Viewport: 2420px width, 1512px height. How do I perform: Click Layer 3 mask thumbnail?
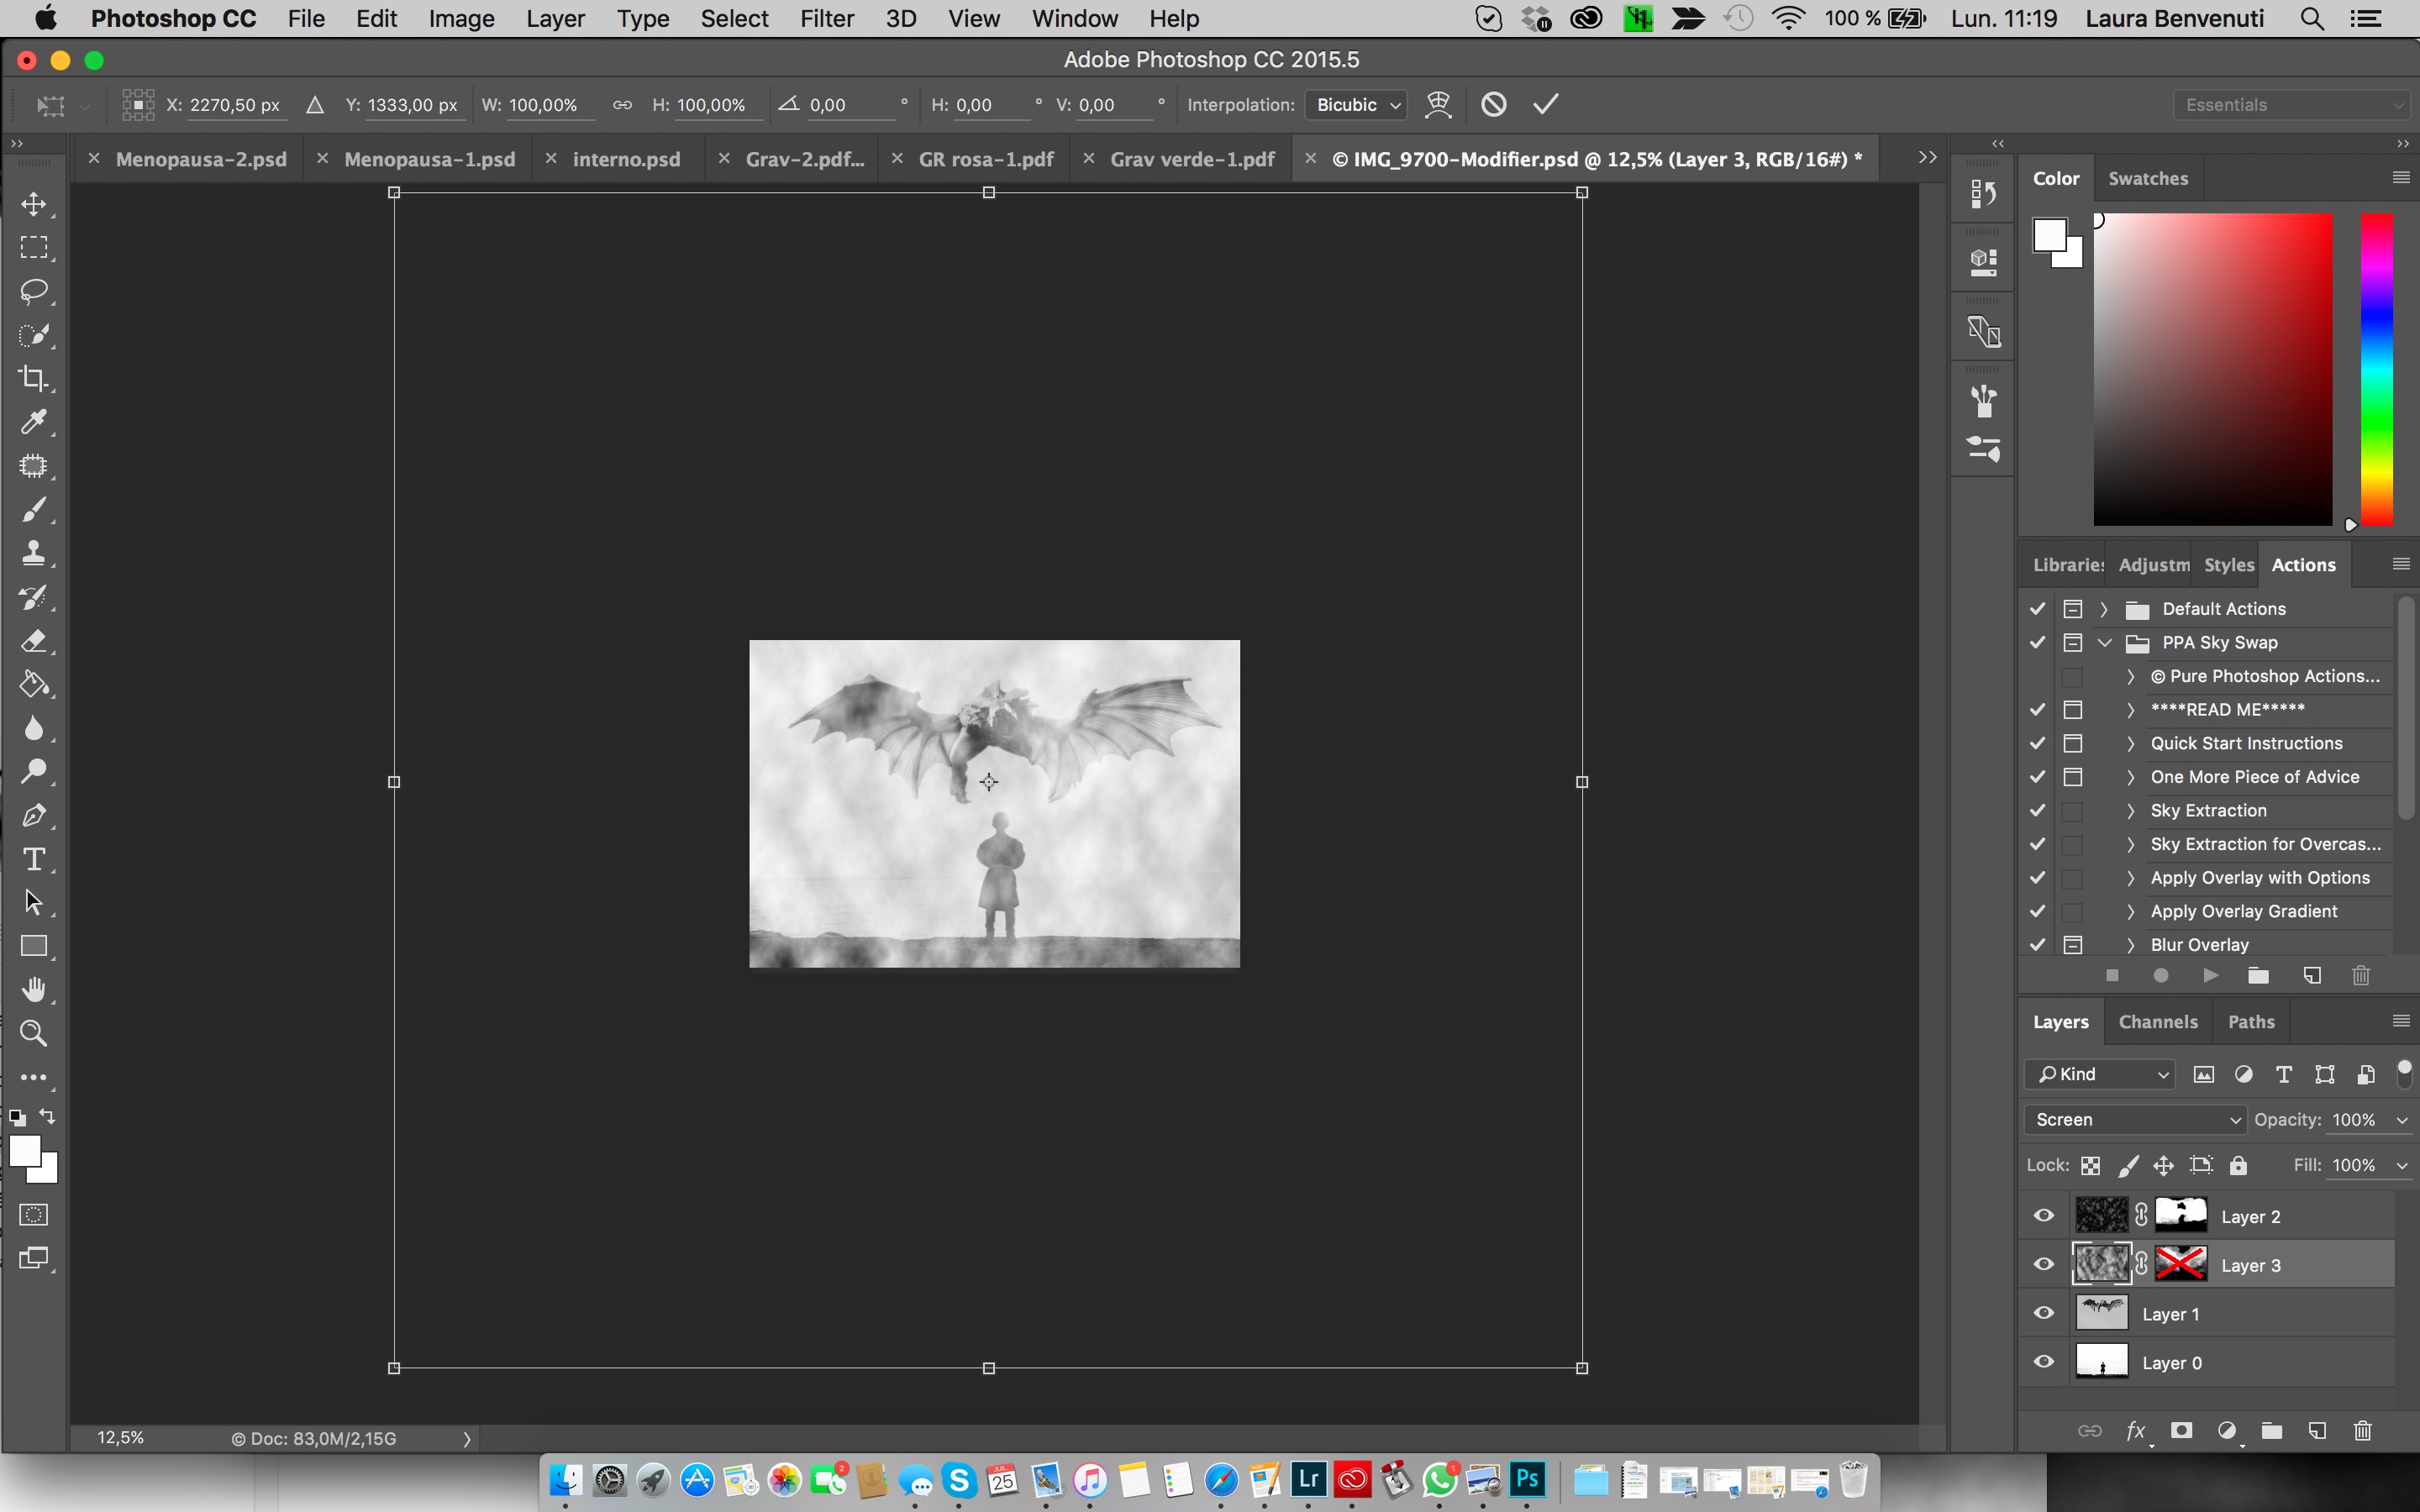click(2181, 1264)
